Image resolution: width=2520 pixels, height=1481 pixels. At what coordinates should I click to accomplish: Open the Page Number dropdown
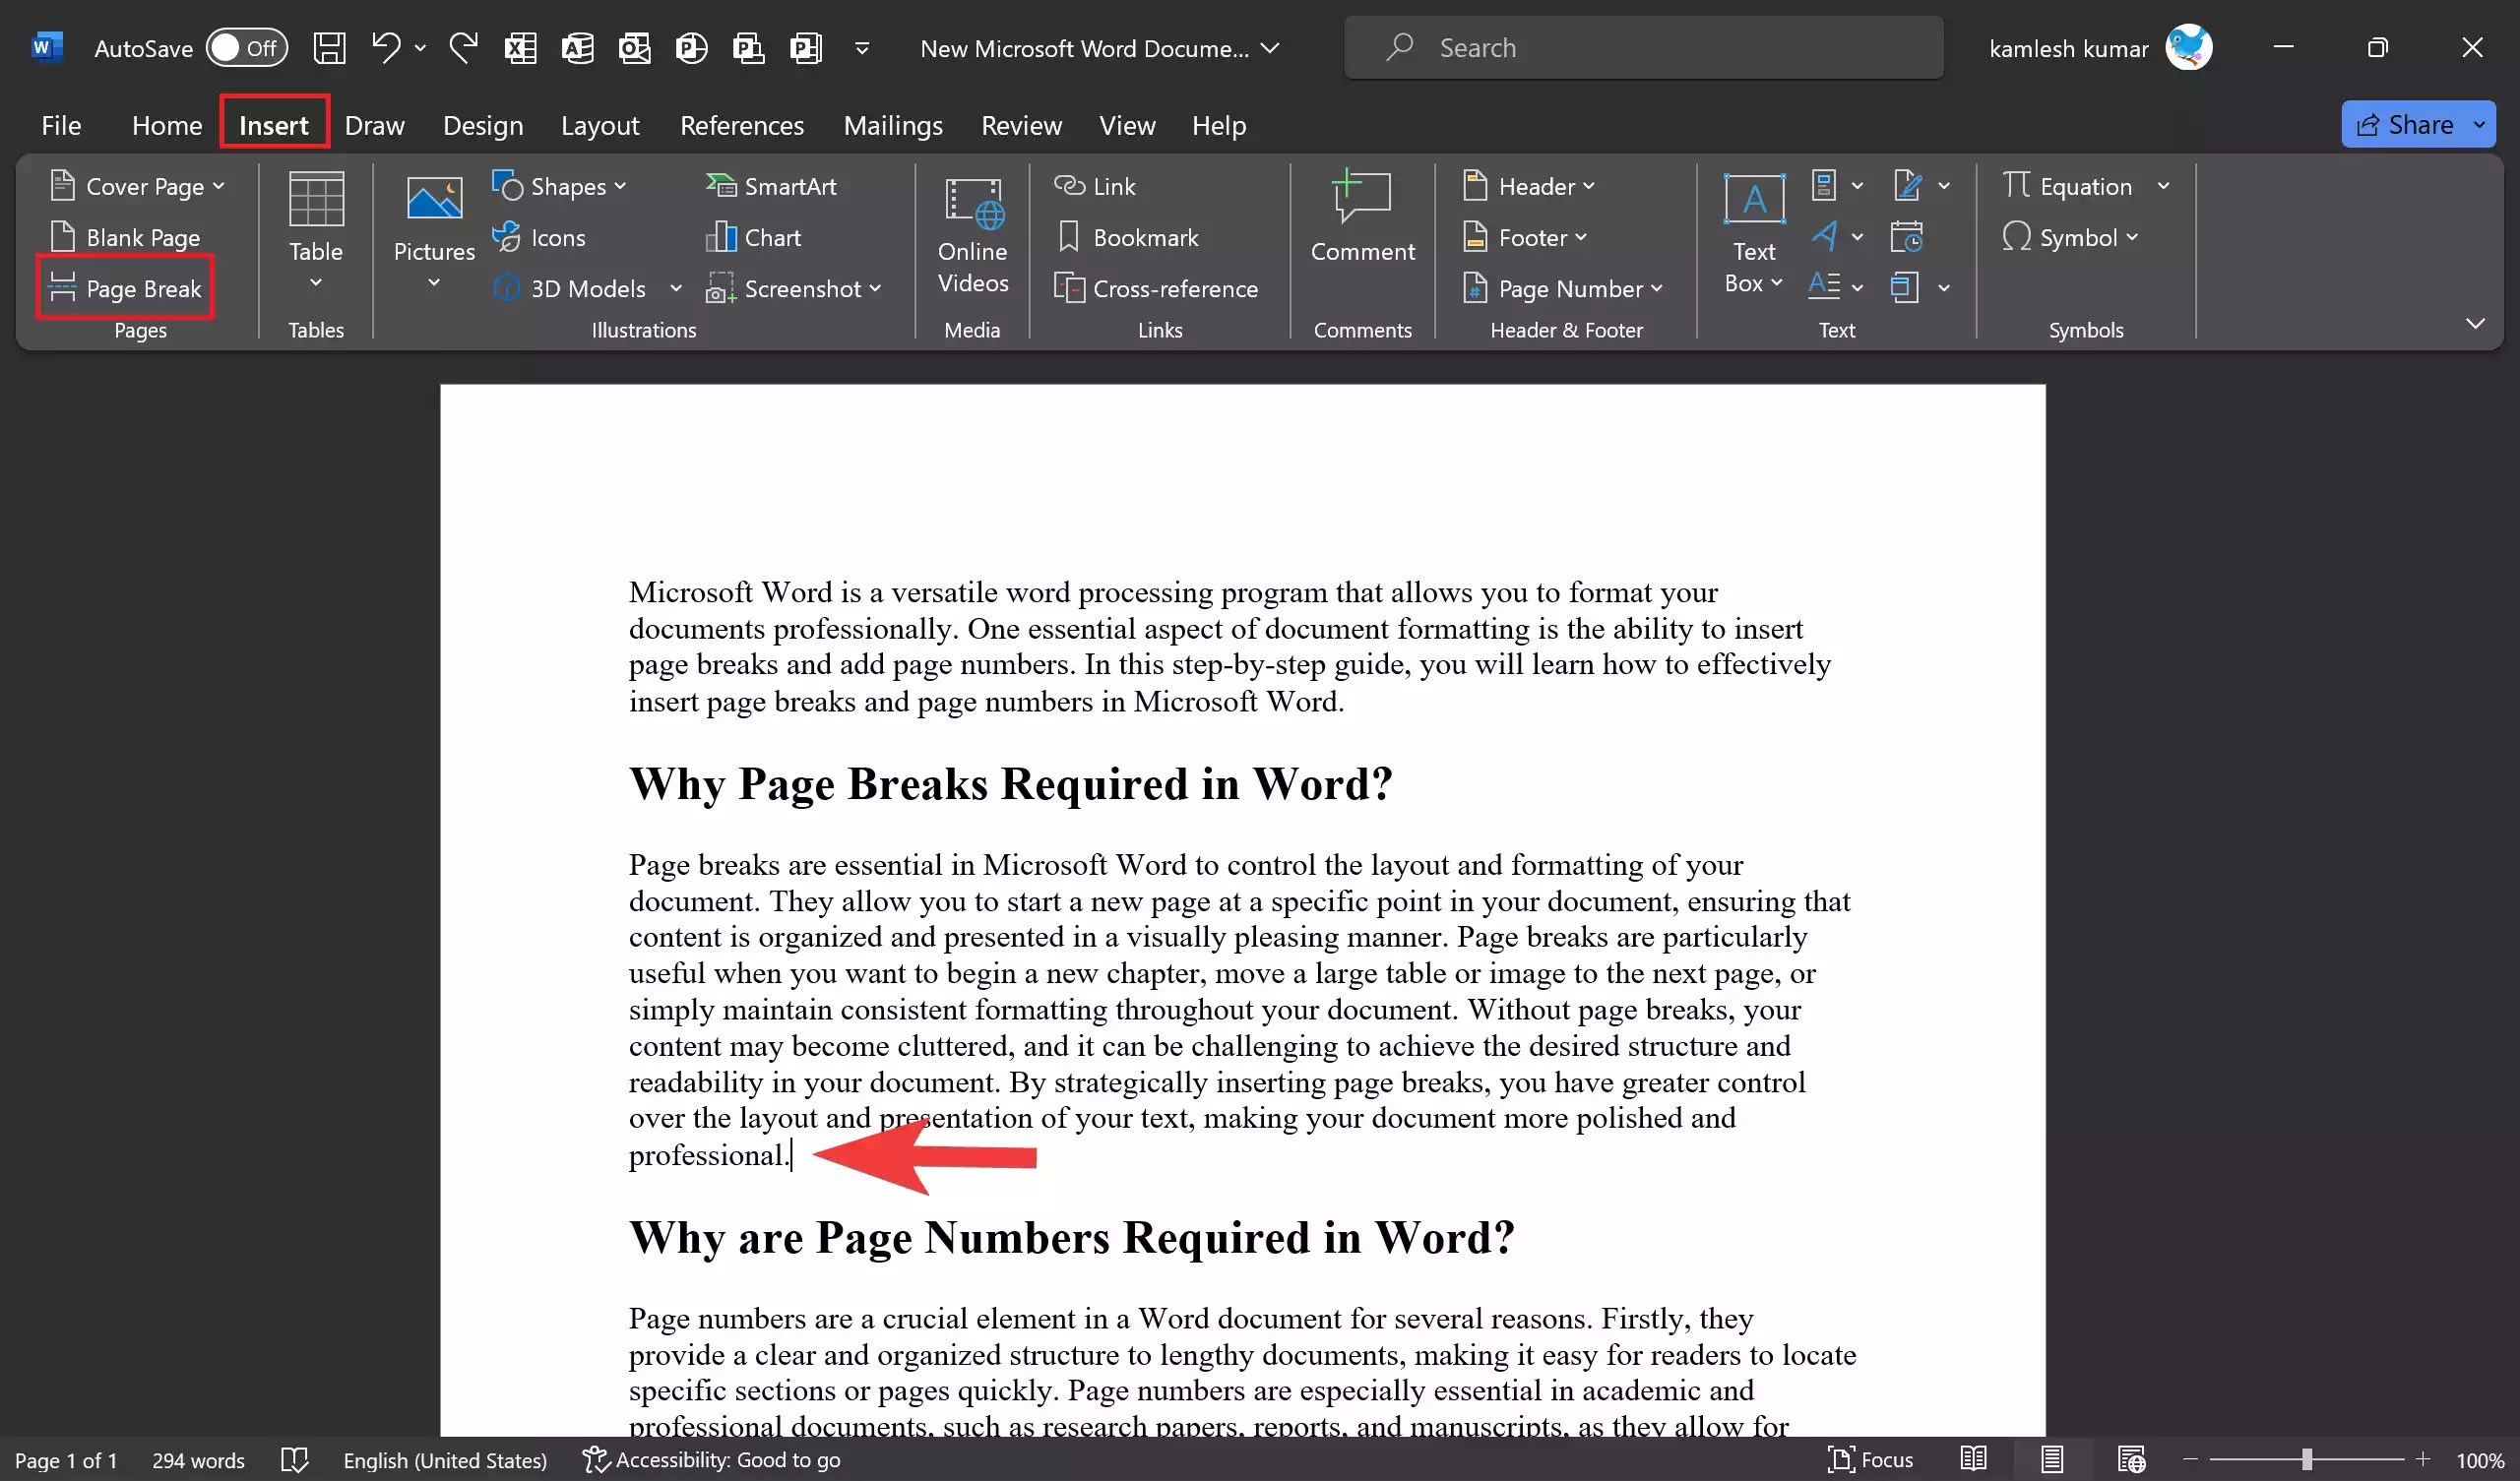tap(1658, 288)
